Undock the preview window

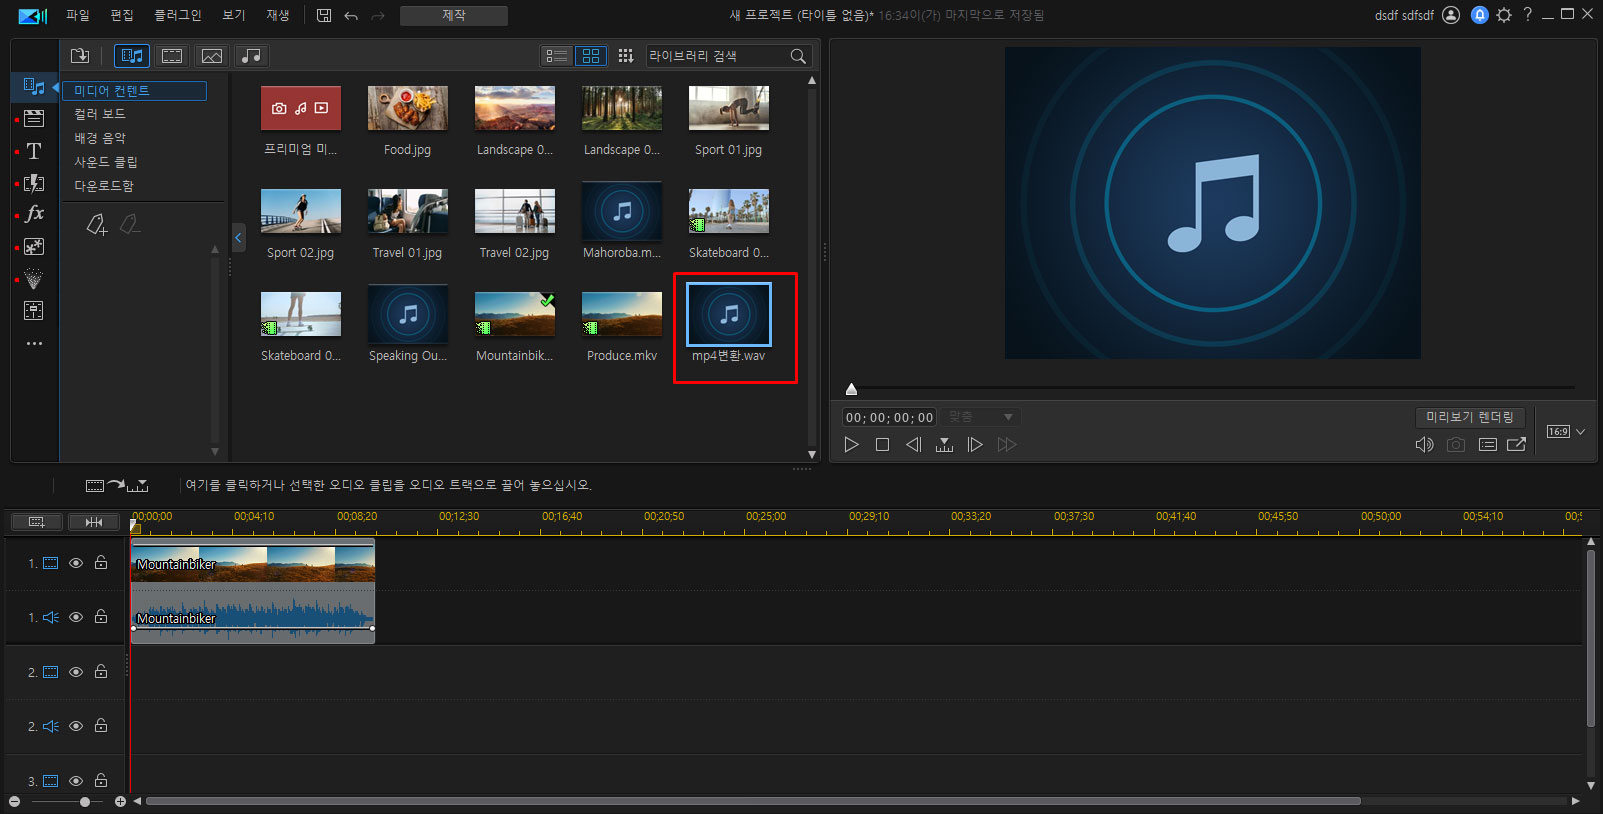point(1517,445)
